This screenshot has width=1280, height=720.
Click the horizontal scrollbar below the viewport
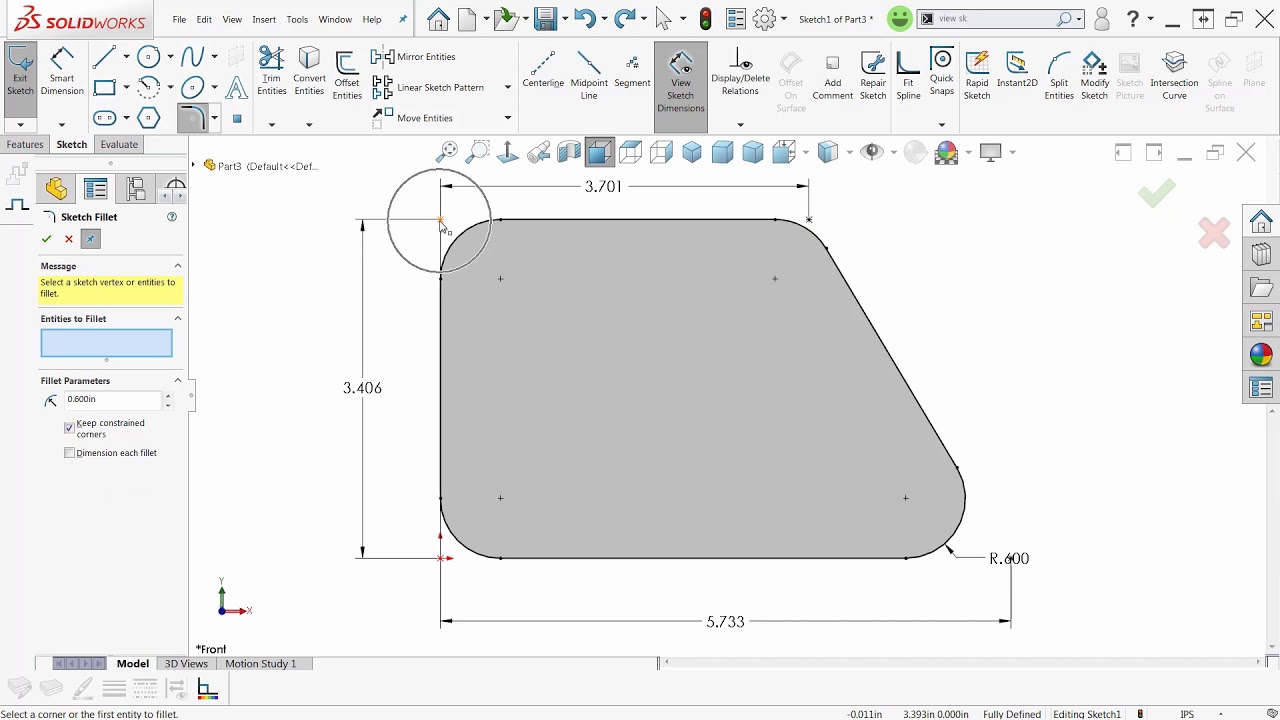[962, 662]
